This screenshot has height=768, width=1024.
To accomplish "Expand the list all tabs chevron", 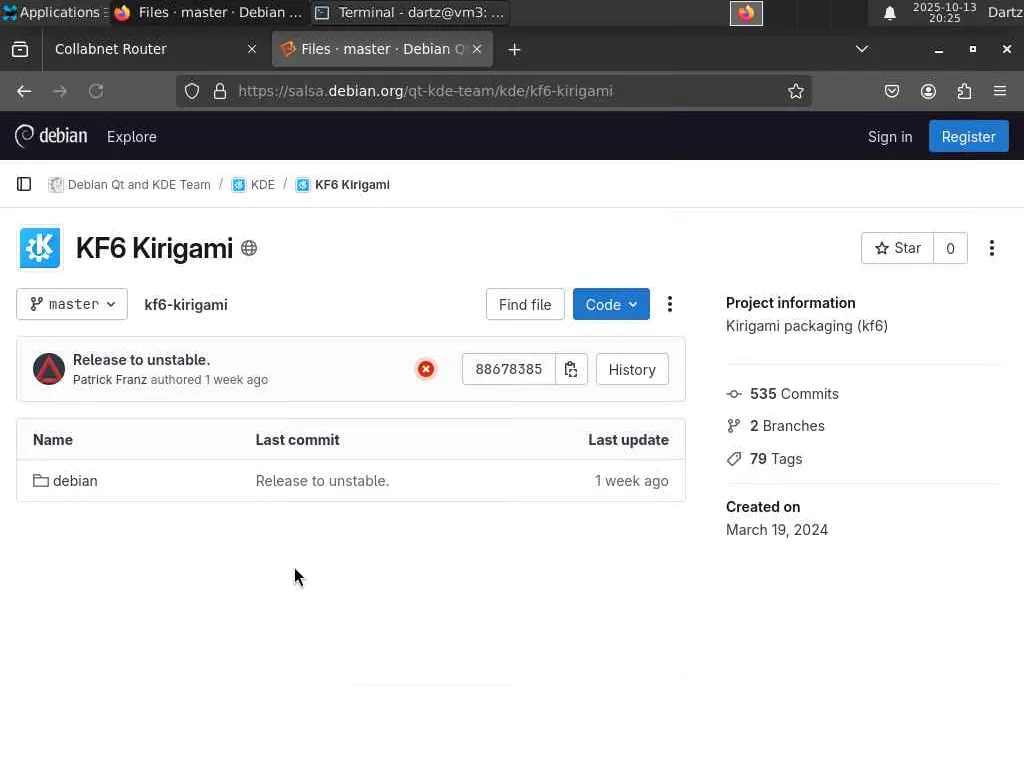I will pyautogui.click(x=862, y=49).
